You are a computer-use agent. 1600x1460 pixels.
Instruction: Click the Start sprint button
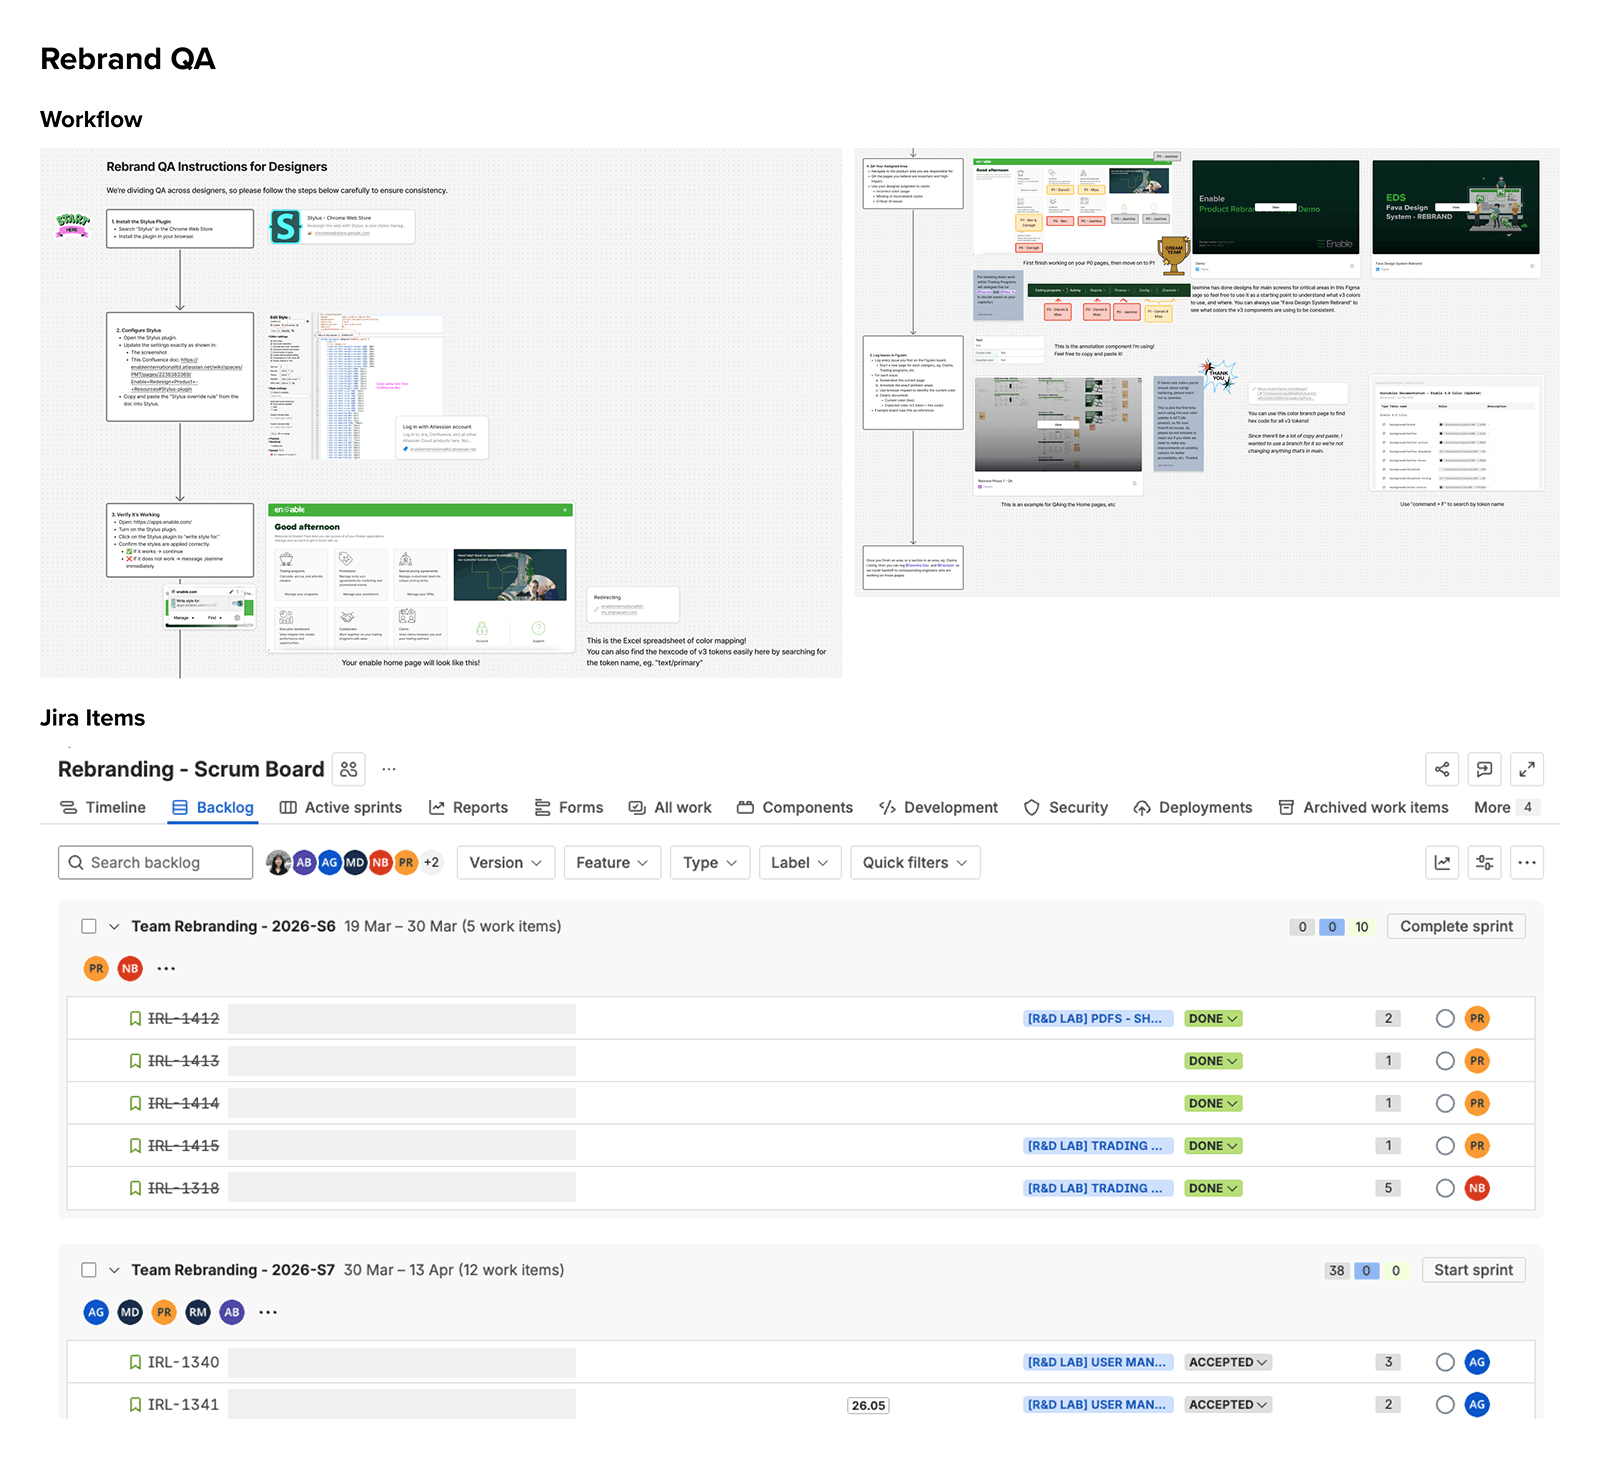pyautogui.click(x=1473, y=1269)
